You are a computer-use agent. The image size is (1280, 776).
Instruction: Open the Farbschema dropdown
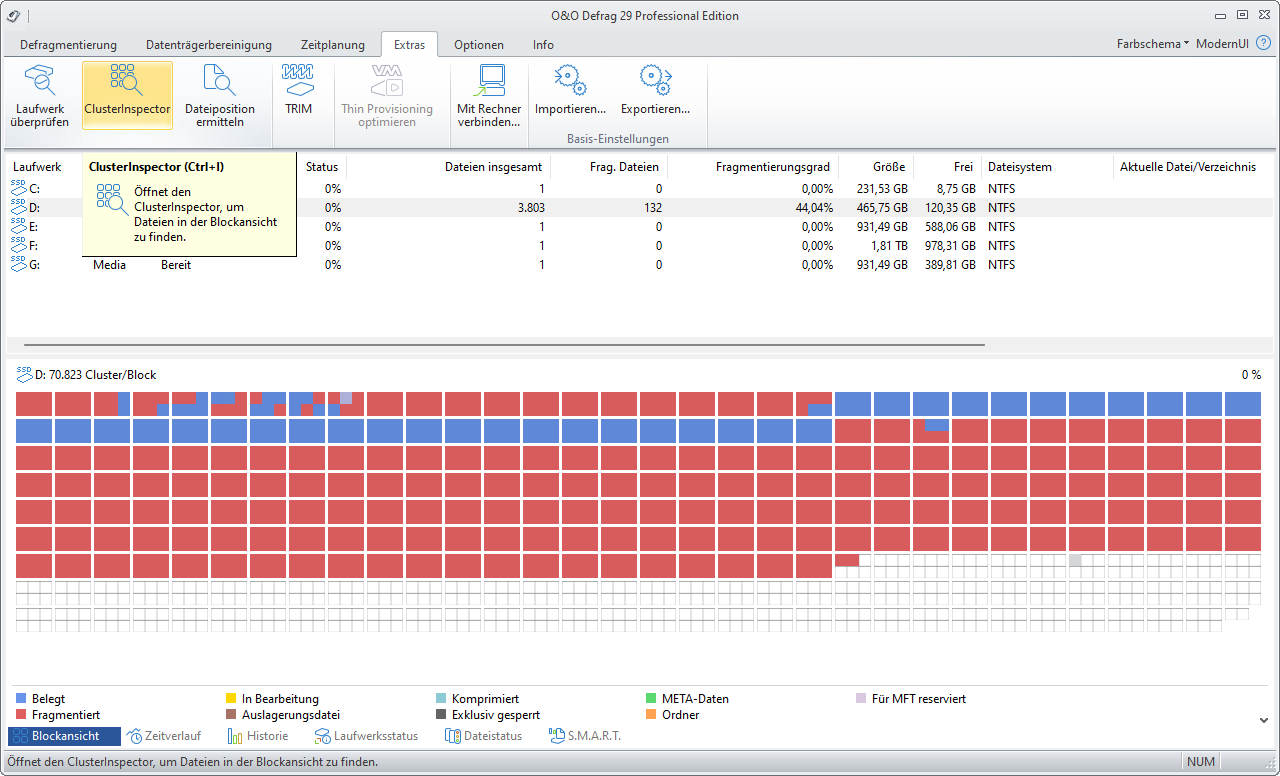[x=1153, y=44]
